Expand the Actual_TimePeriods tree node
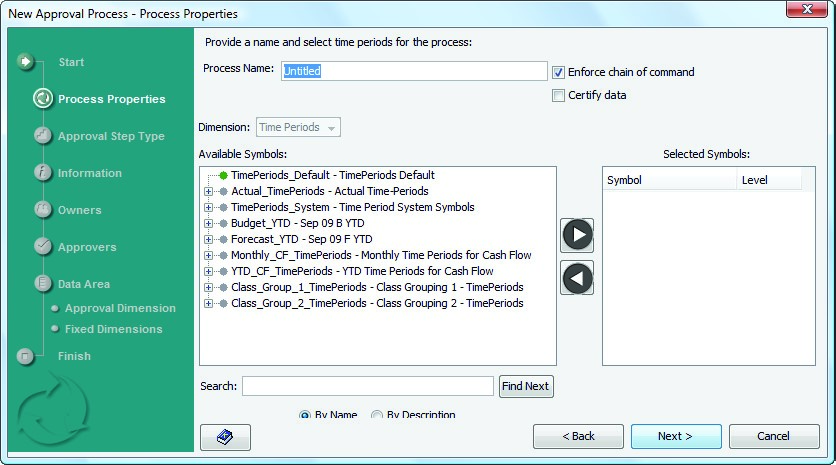 point(208,191)
